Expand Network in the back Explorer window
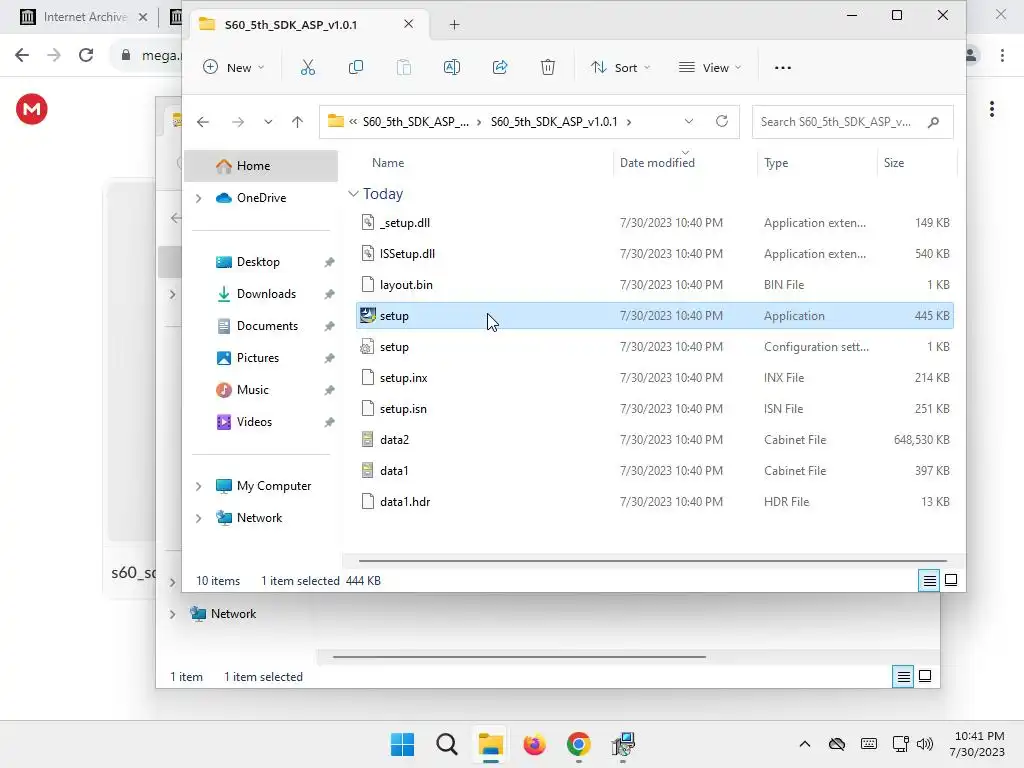The height and width of the screenshot is (768, 1024). pos(172,614)
